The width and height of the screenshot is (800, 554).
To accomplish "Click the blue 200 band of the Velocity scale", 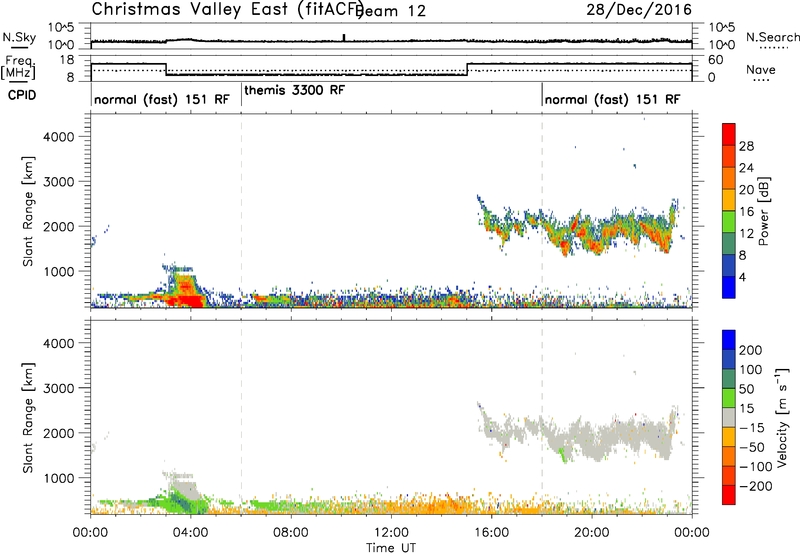I will click(729, 340).
